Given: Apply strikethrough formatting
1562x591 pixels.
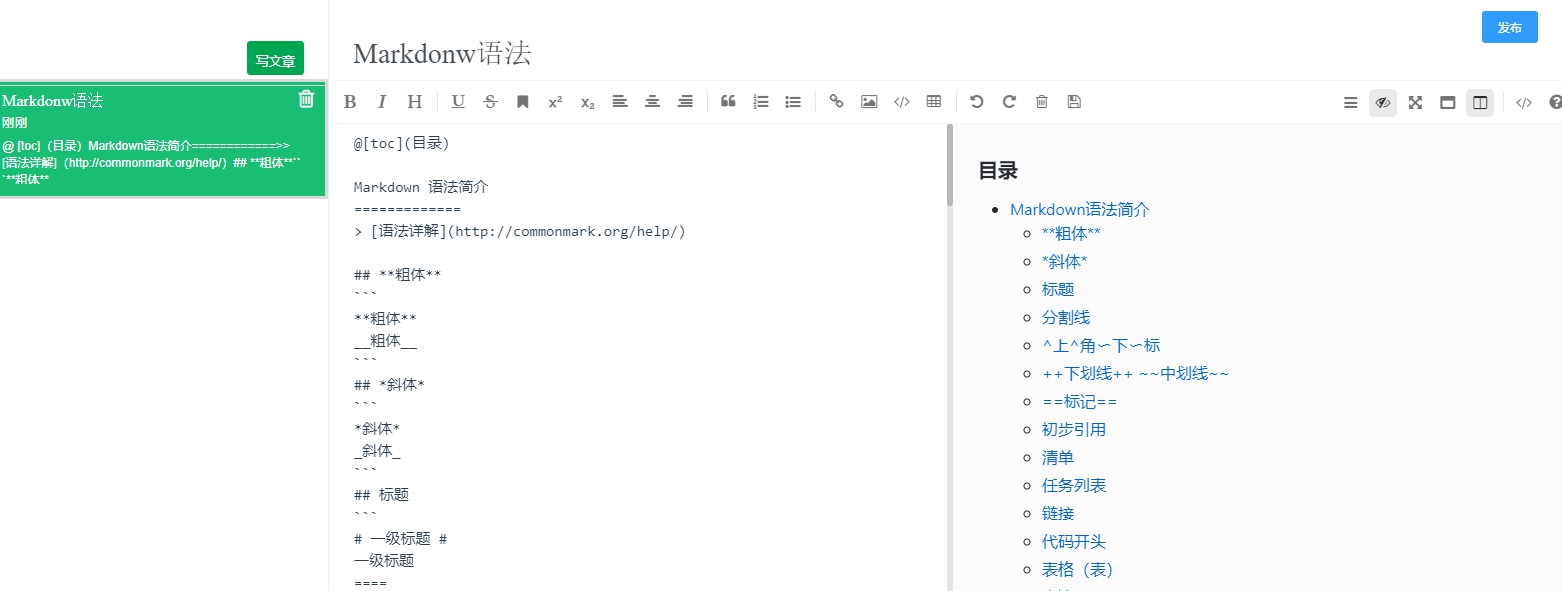Looking at the screenshot, I should [490, 101].
